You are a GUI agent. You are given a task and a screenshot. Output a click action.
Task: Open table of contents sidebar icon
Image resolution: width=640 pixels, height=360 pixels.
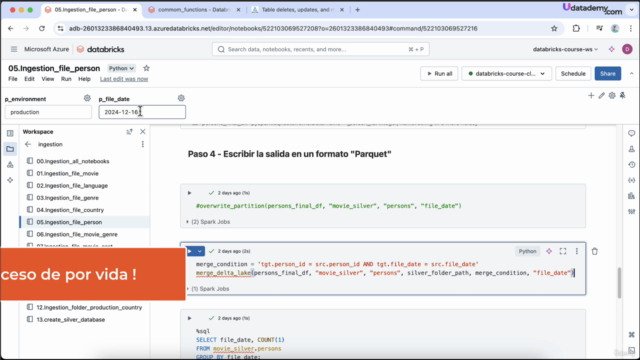point(10,133)
